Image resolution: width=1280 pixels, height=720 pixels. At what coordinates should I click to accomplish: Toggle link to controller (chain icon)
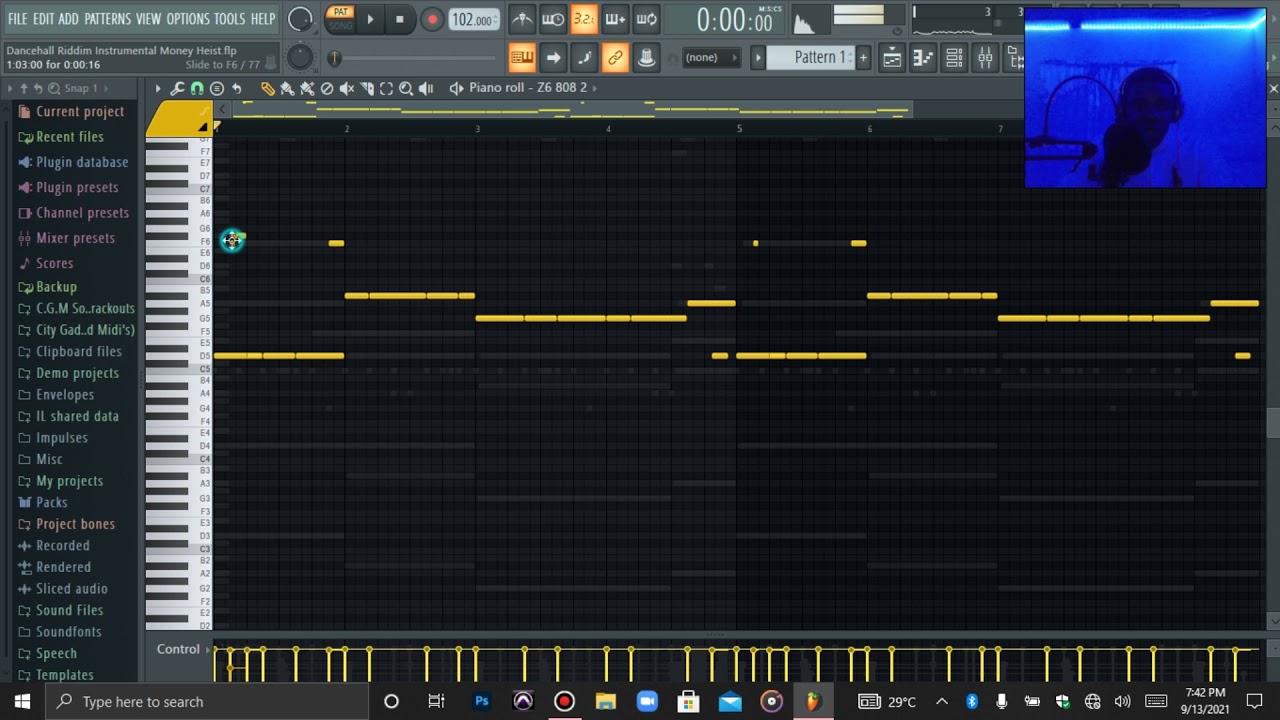click(615, 58)
